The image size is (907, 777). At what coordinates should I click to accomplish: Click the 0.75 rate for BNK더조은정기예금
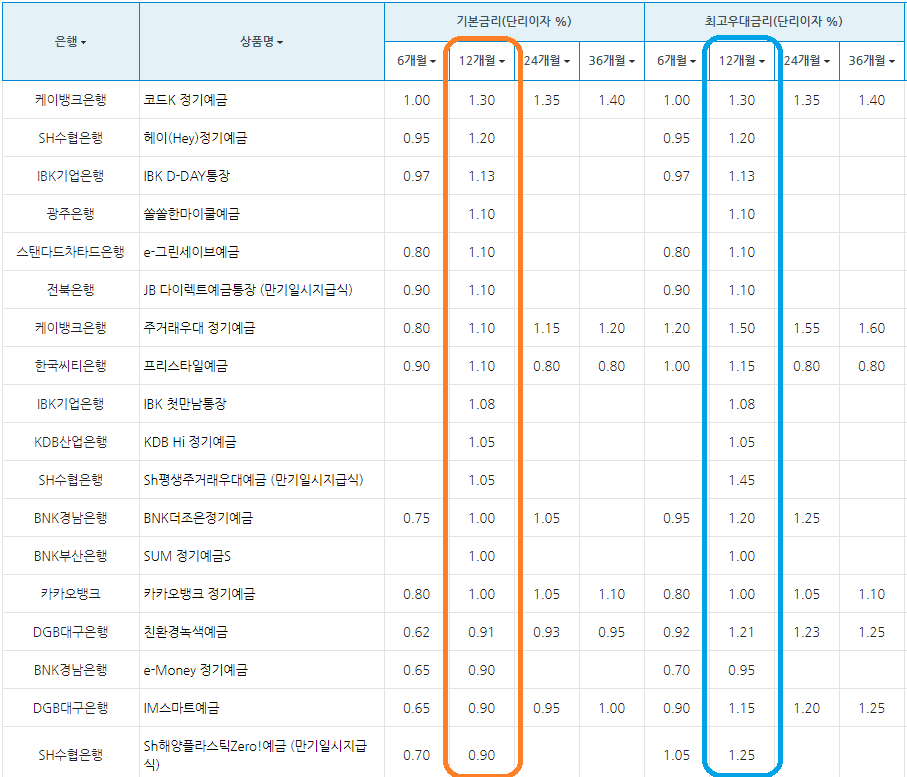tap(416, 518)
